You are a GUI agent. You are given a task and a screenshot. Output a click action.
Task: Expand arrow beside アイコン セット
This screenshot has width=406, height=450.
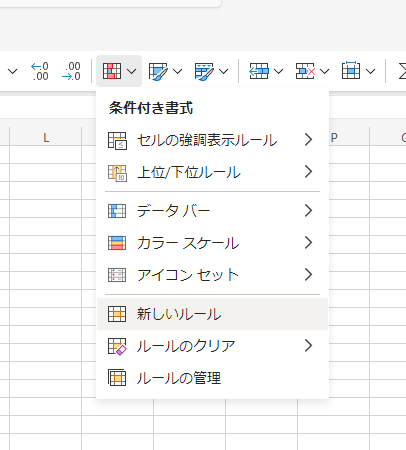308,274
